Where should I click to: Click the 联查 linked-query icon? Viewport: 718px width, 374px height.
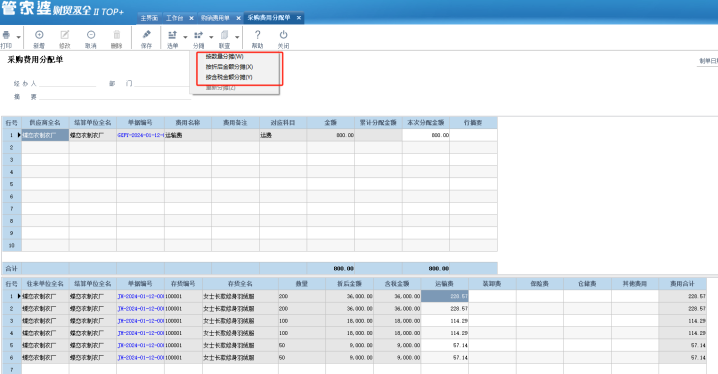[x=224, y=35]
